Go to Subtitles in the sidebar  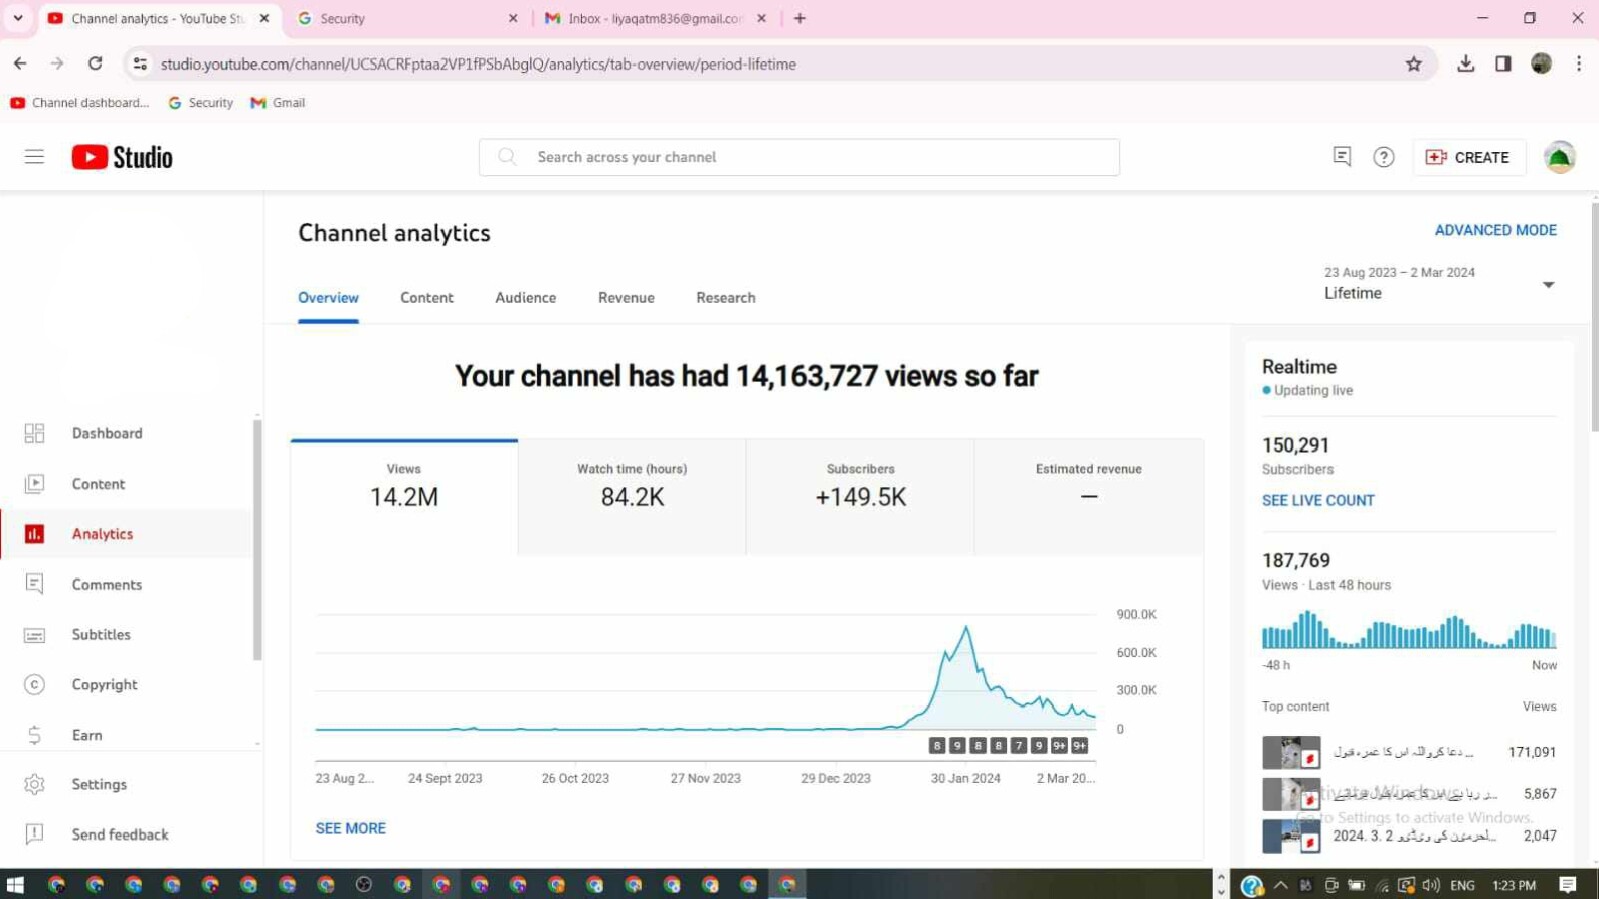coord(101,634)
